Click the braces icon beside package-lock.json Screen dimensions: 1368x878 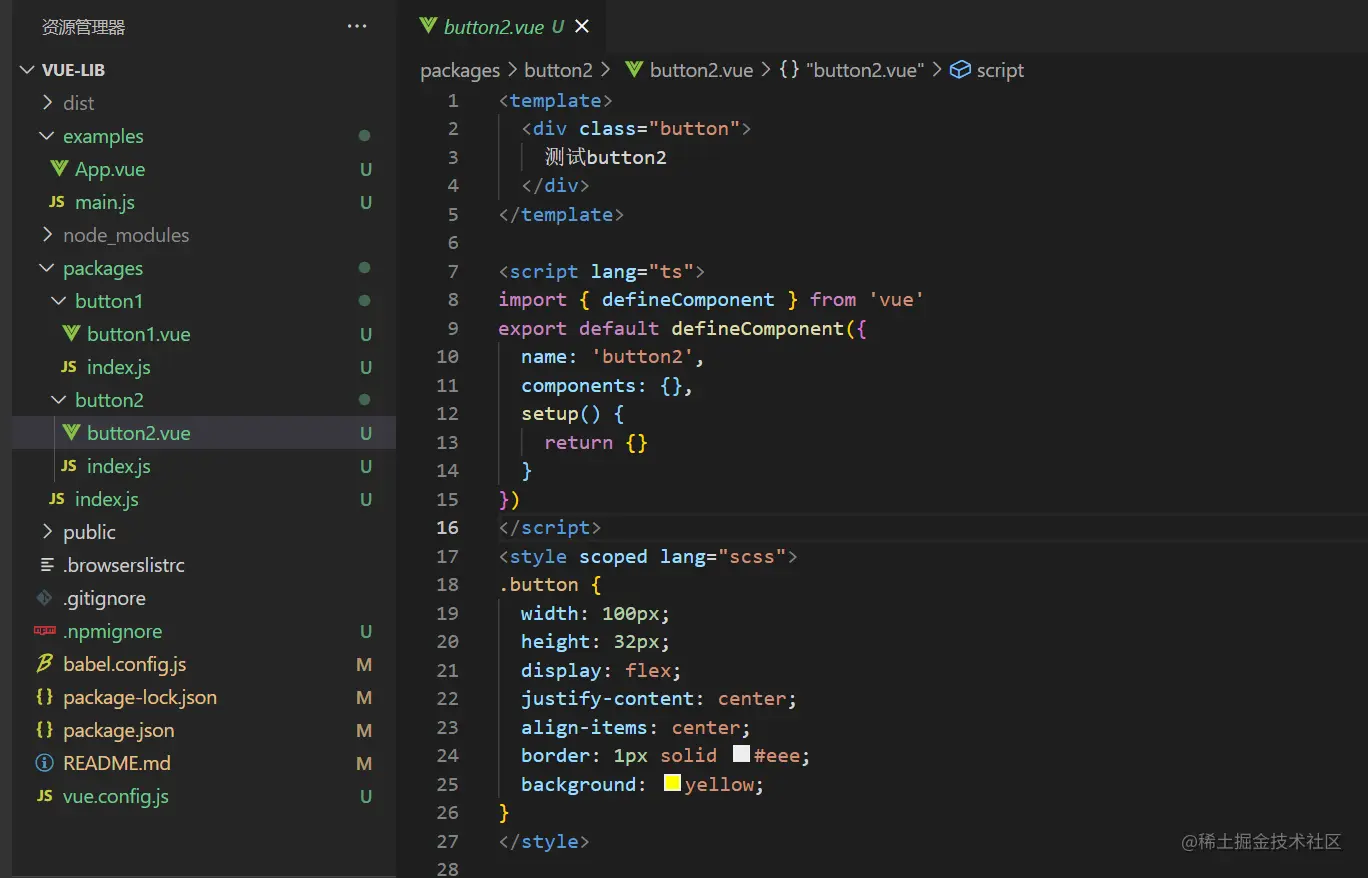[x=45, y=697]
